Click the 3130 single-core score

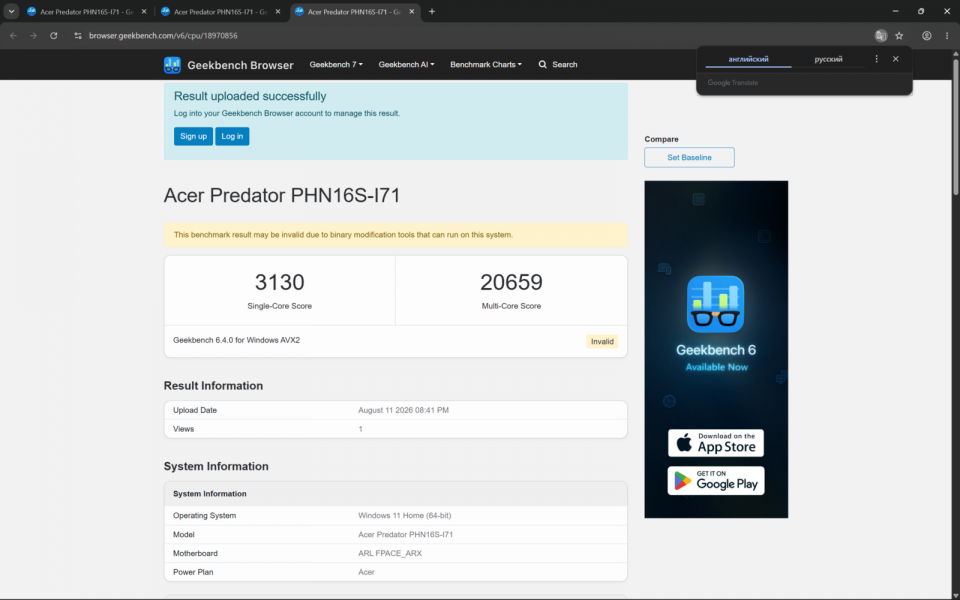(279, 282)
